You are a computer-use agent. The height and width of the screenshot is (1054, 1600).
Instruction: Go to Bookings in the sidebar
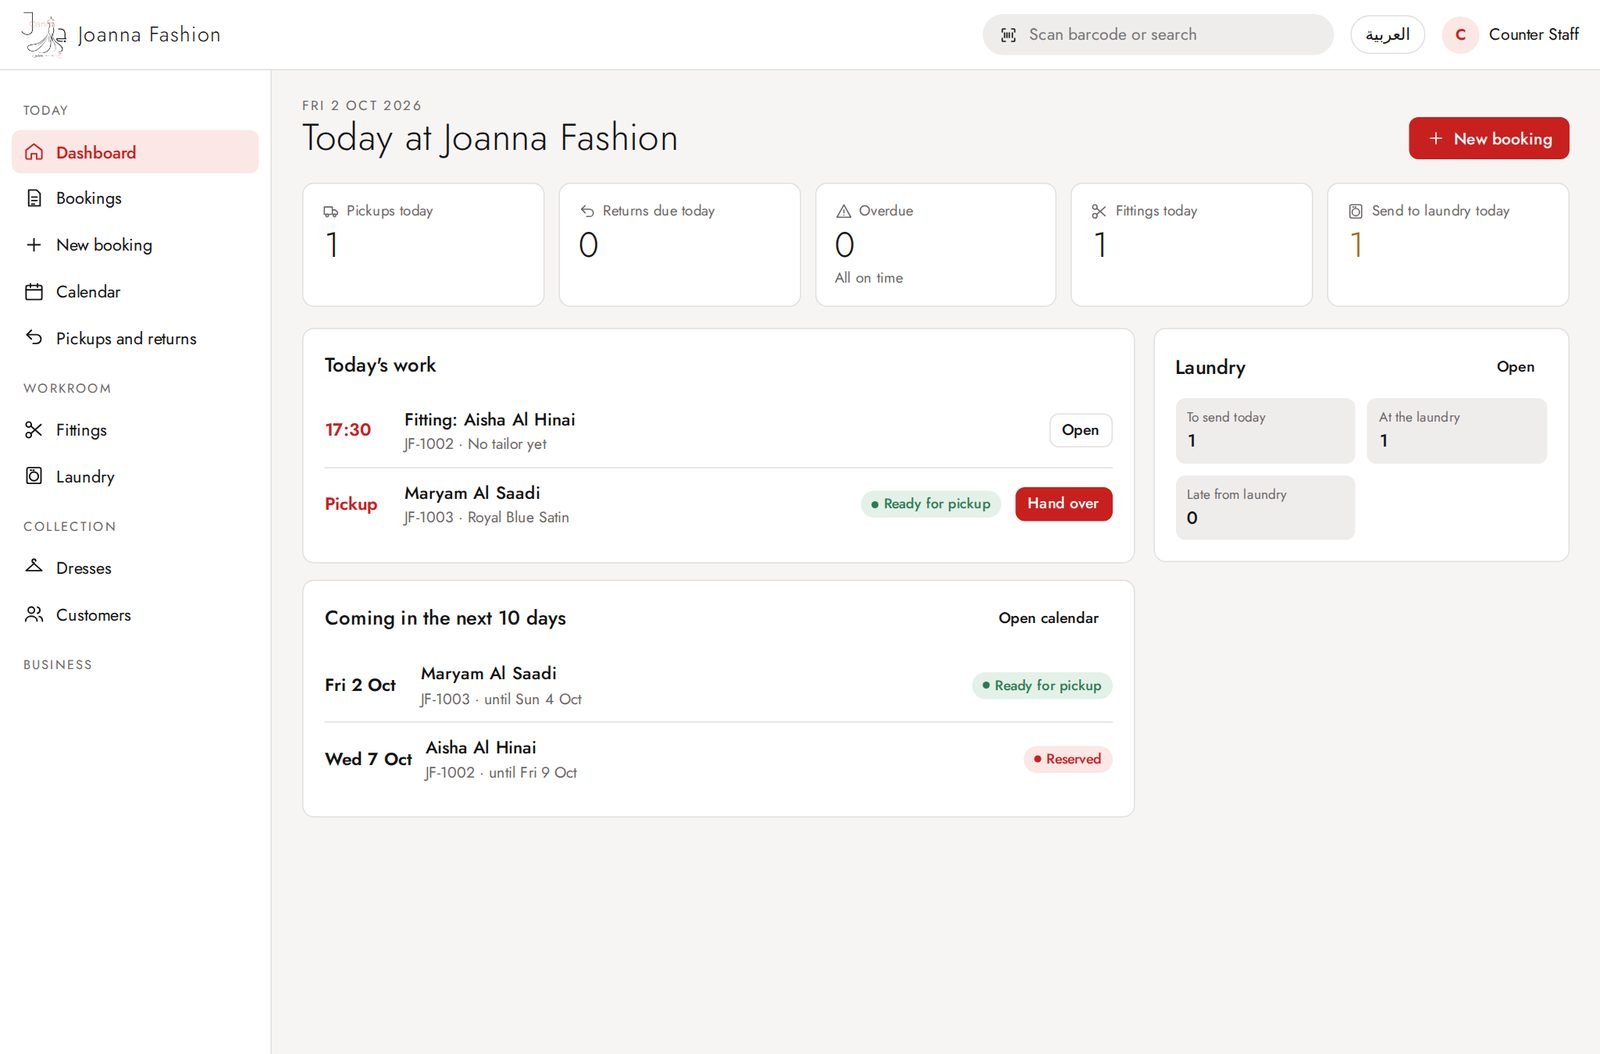point(135,198)
